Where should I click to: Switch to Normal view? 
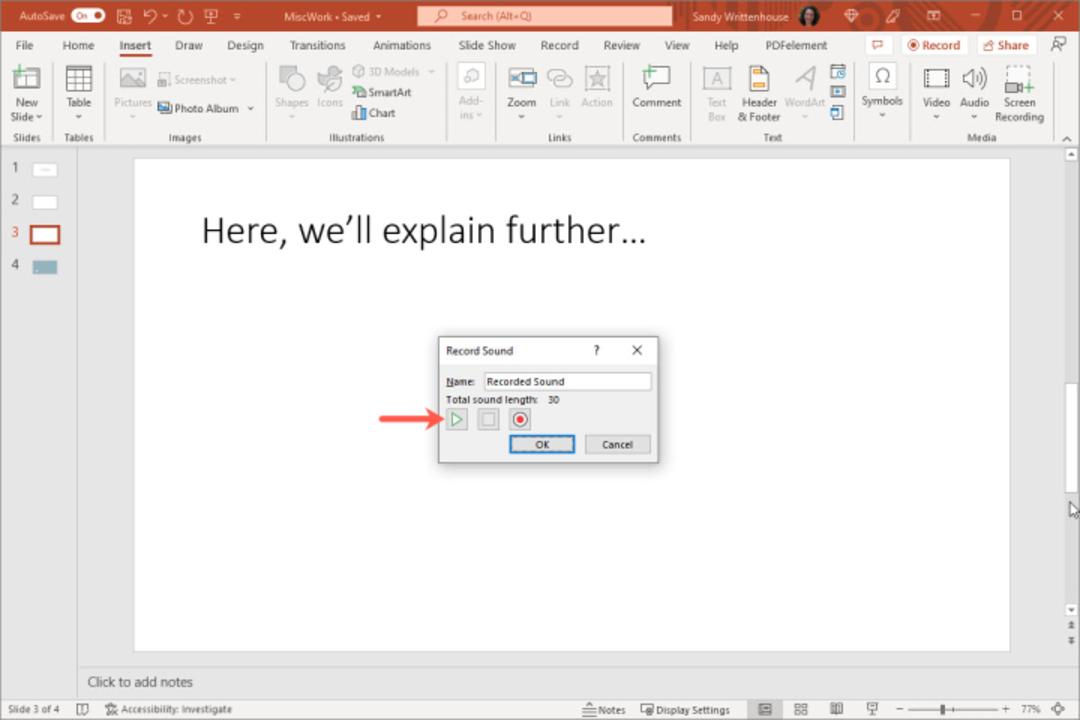[x=765, y=709]
